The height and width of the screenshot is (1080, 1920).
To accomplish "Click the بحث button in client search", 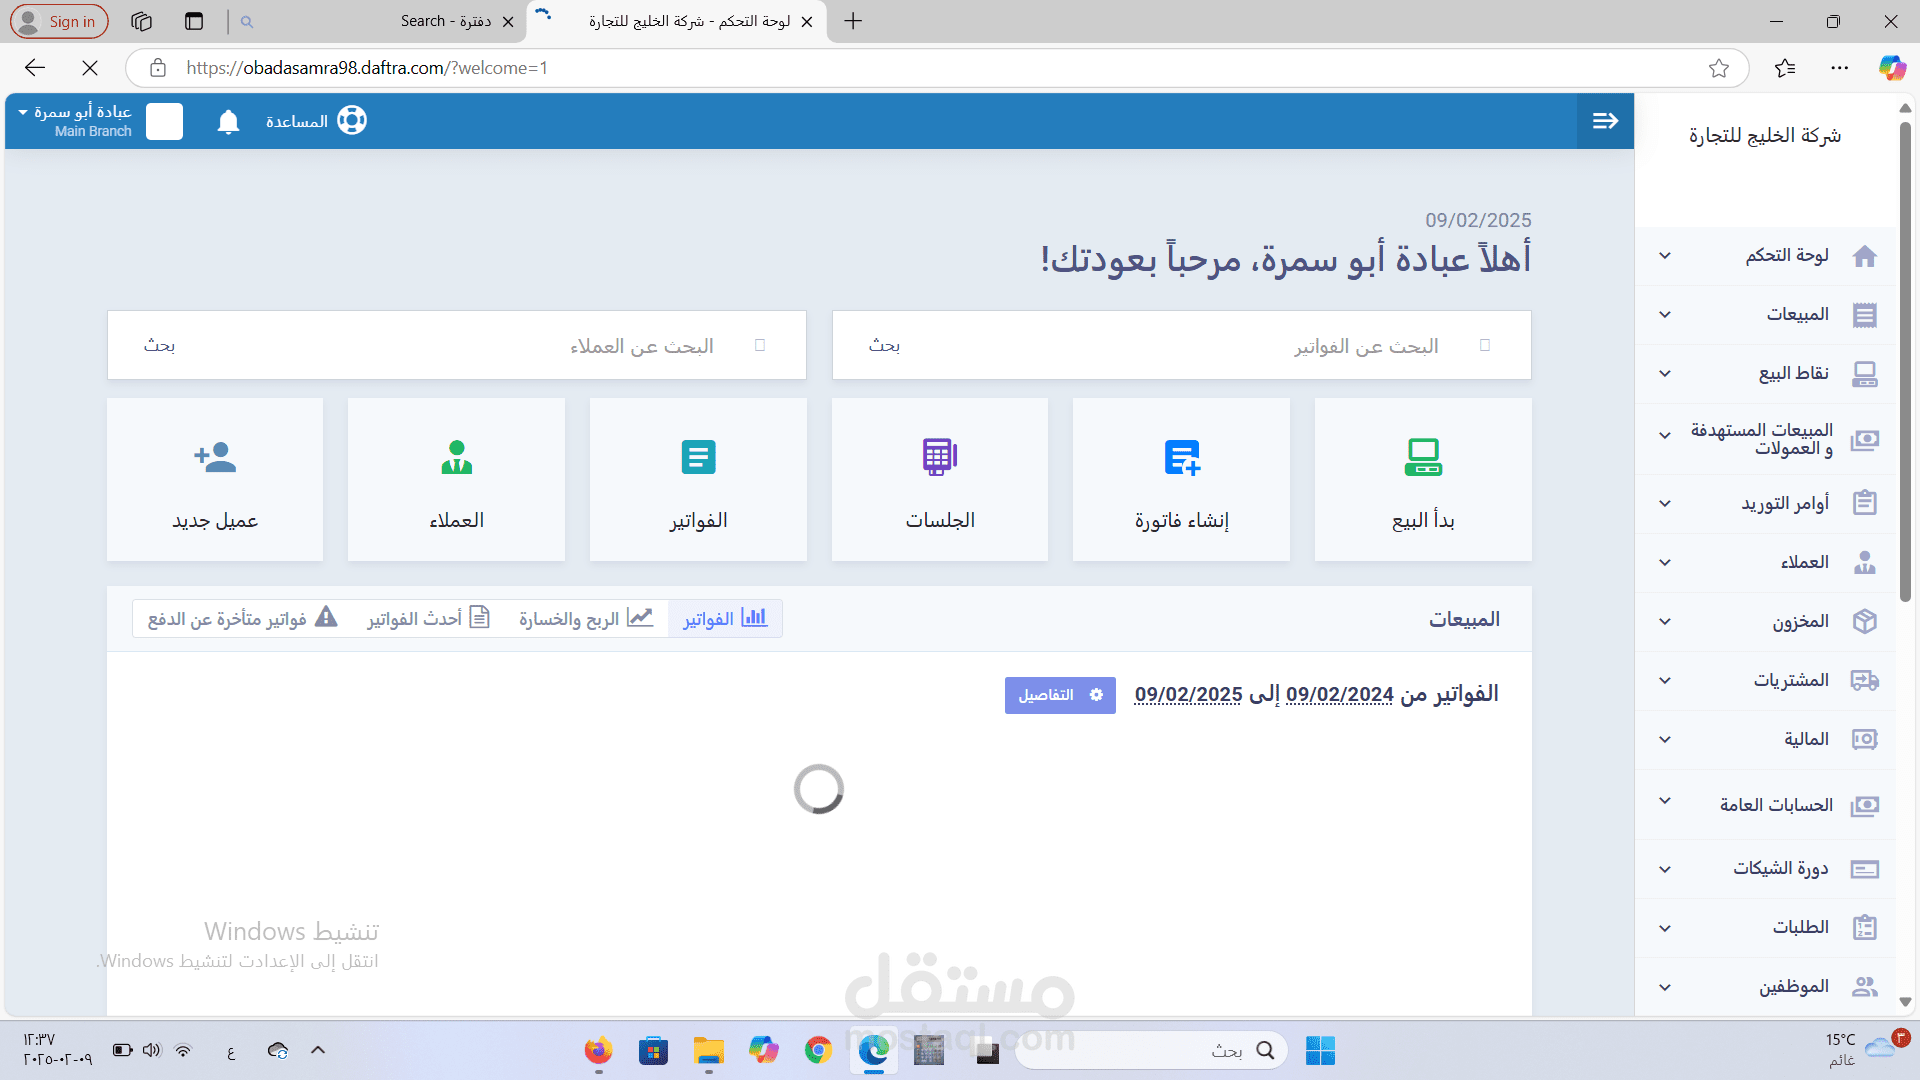I will (160, 346).
